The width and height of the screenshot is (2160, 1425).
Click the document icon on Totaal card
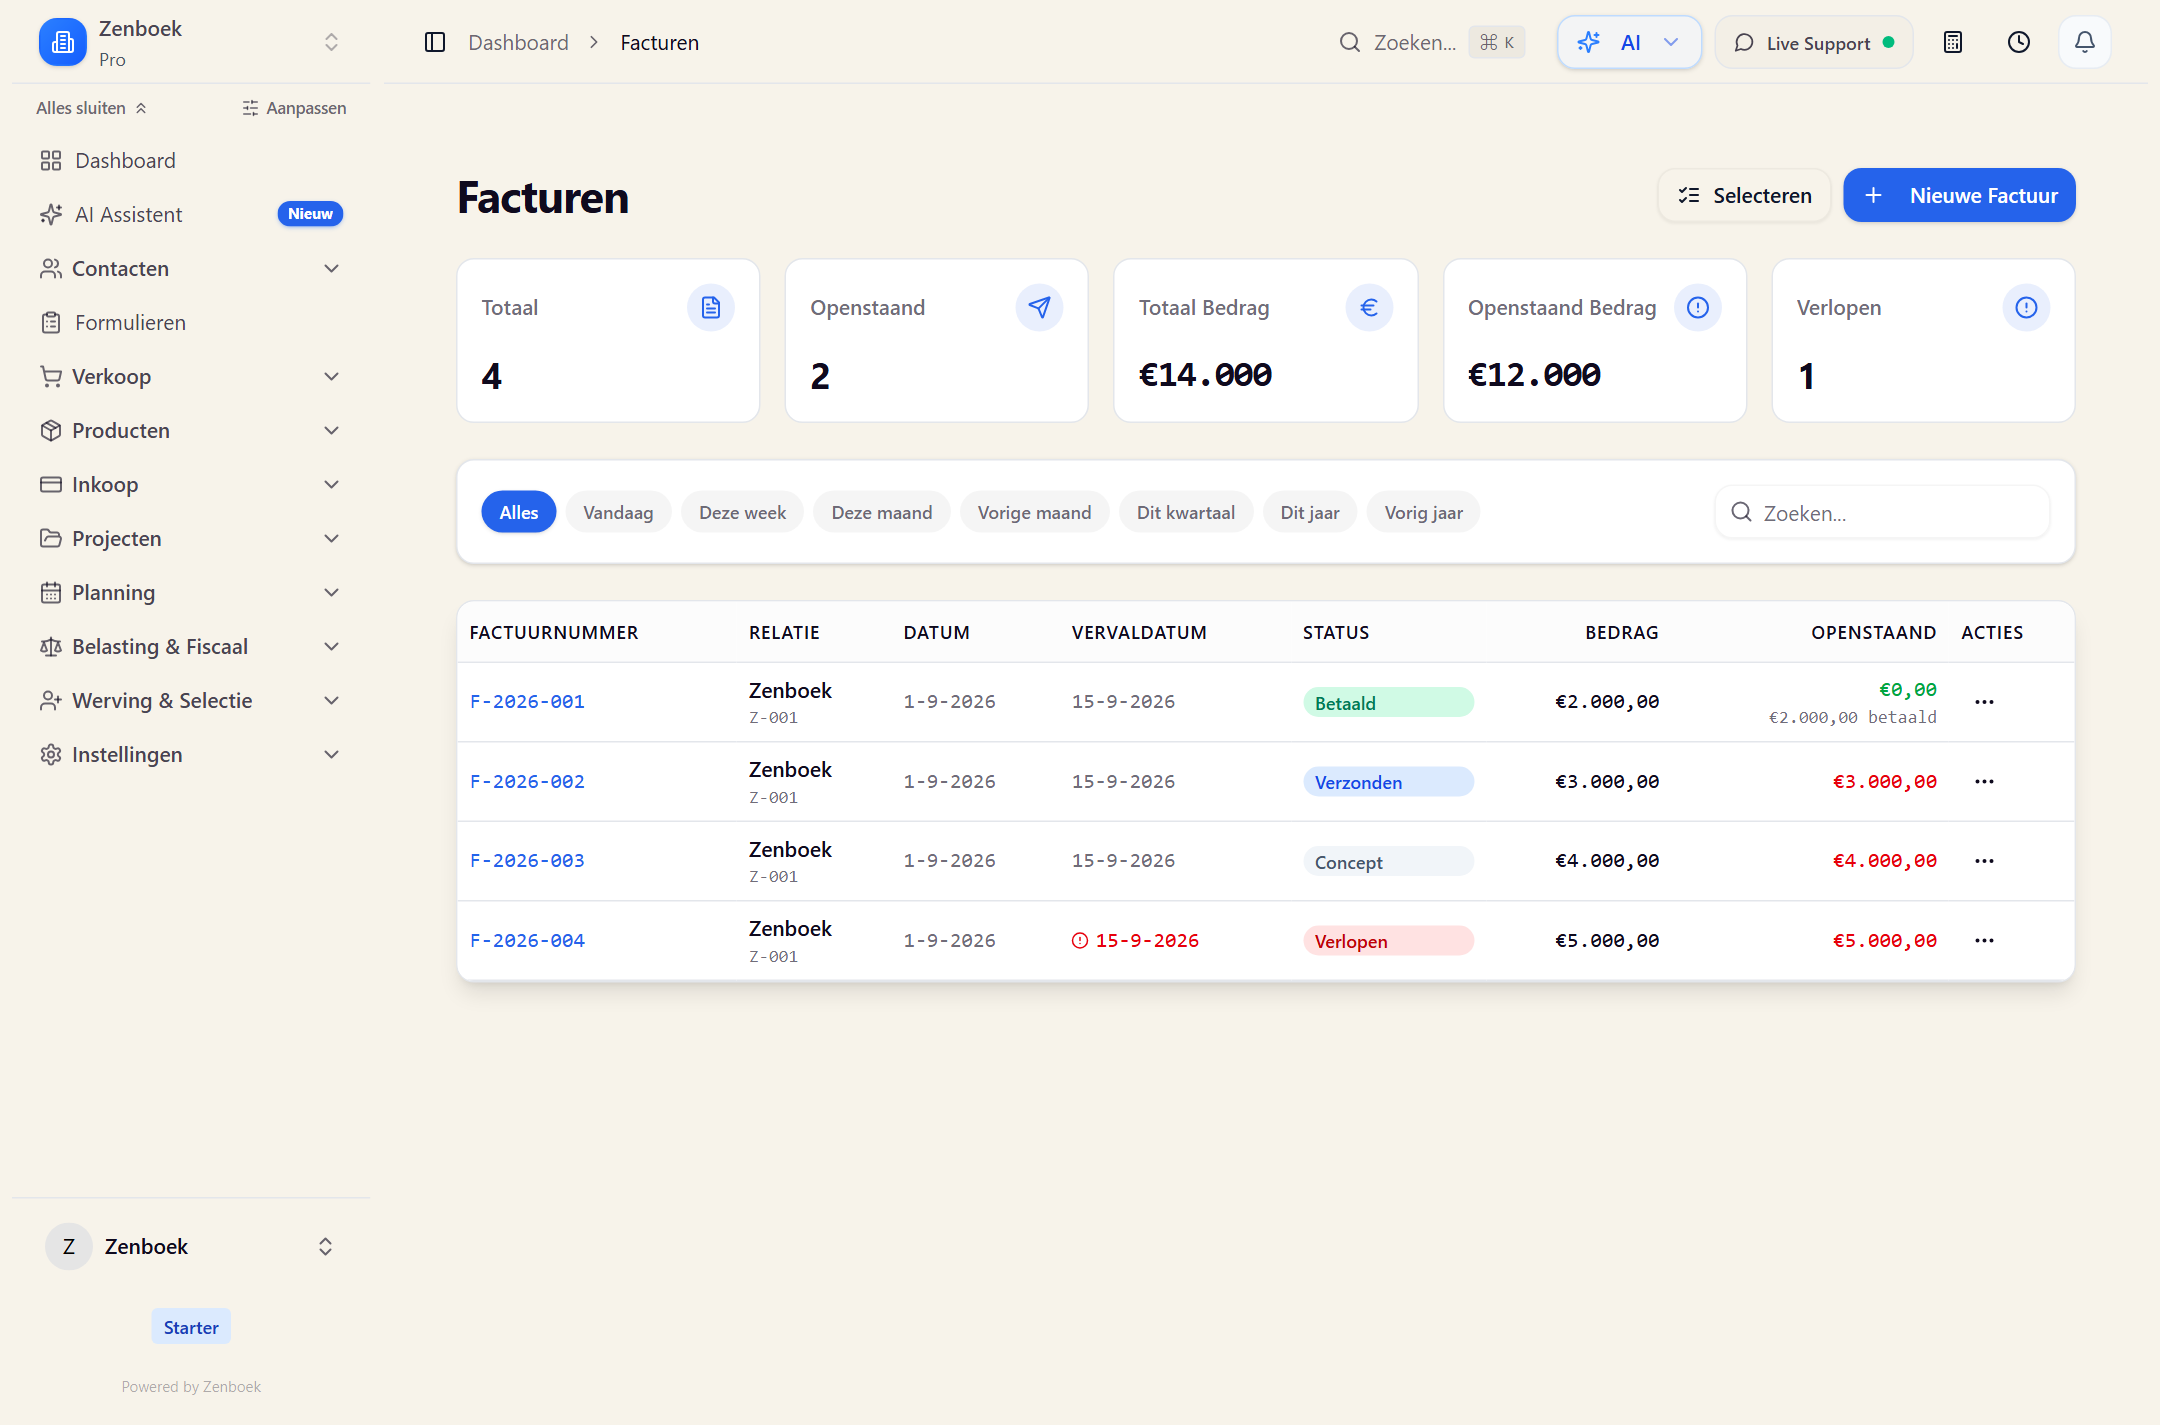[710, 307]
